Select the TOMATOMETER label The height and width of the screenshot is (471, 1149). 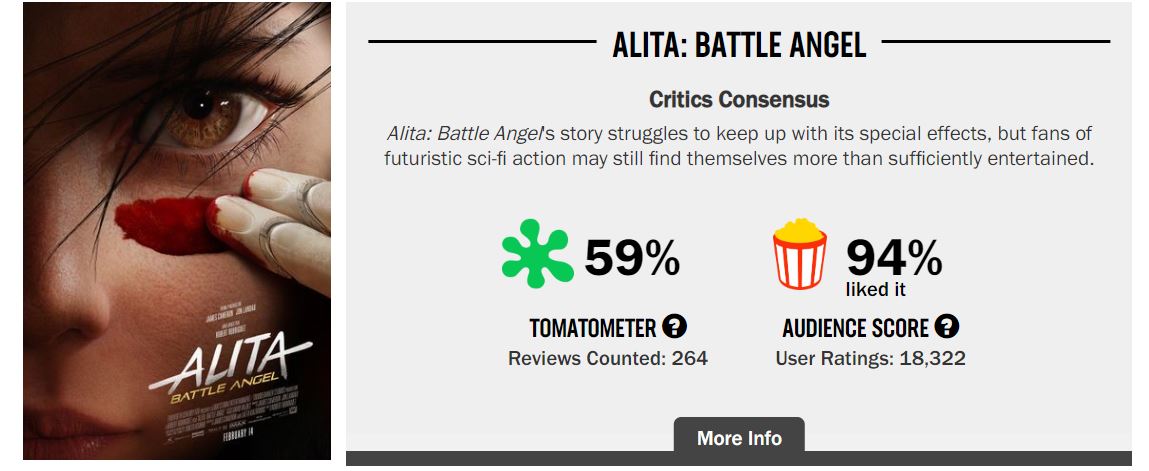[x=593, y=328]
